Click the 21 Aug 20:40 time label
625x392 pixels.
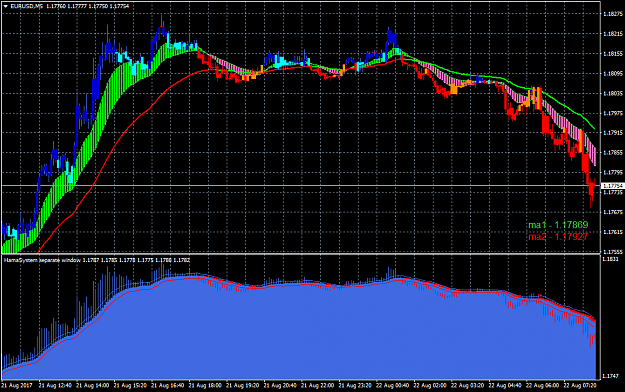[x=280, y=386]
